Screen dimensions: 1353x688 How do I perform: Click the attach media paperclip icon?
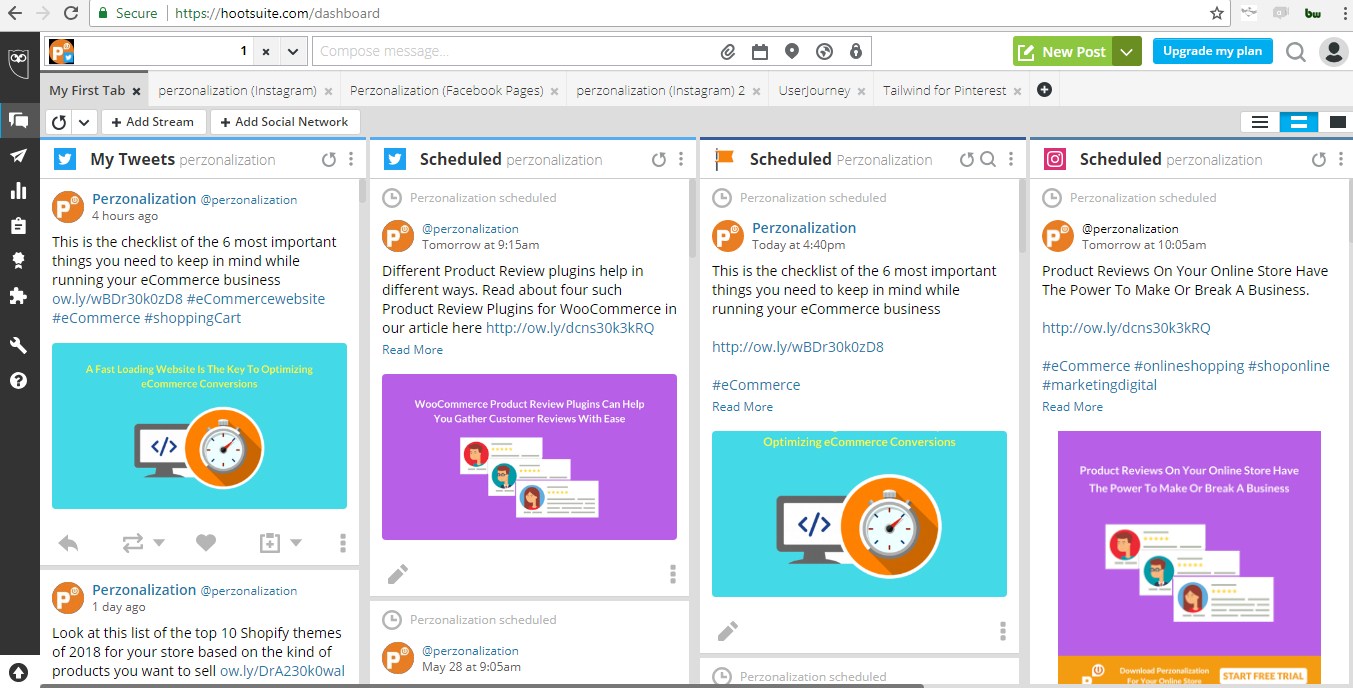tap(728, 51)
